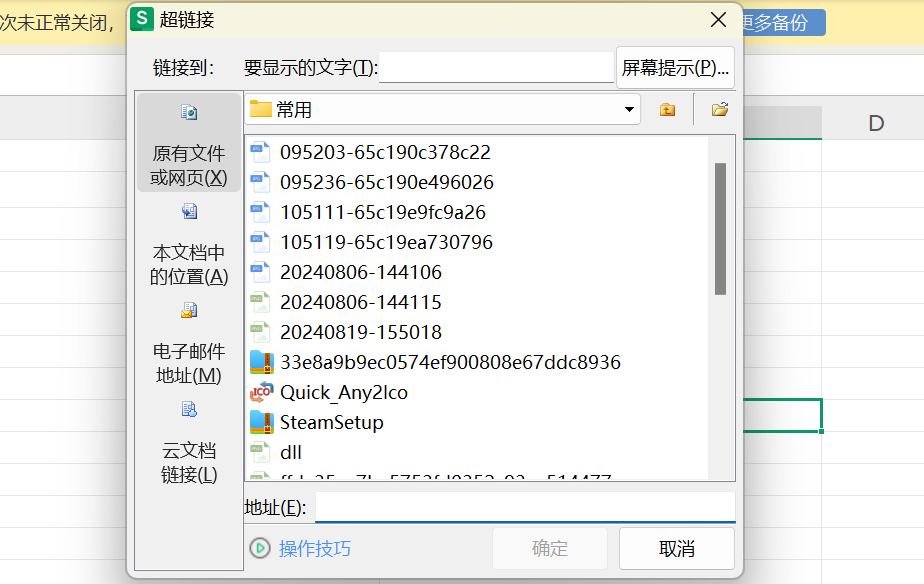Click the icon of file 095203-65c190c378c22
Viewport: 924px width, 584px height.
[x=260, y=152]
